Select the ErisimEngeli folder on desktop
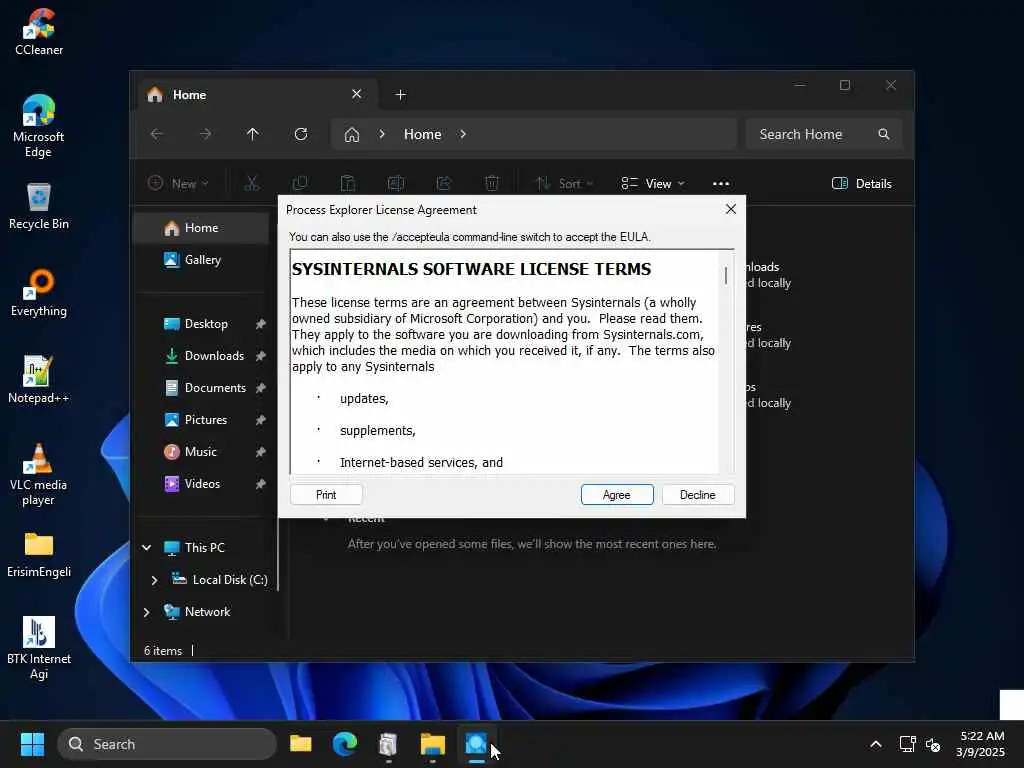 [x=39, y=554]
